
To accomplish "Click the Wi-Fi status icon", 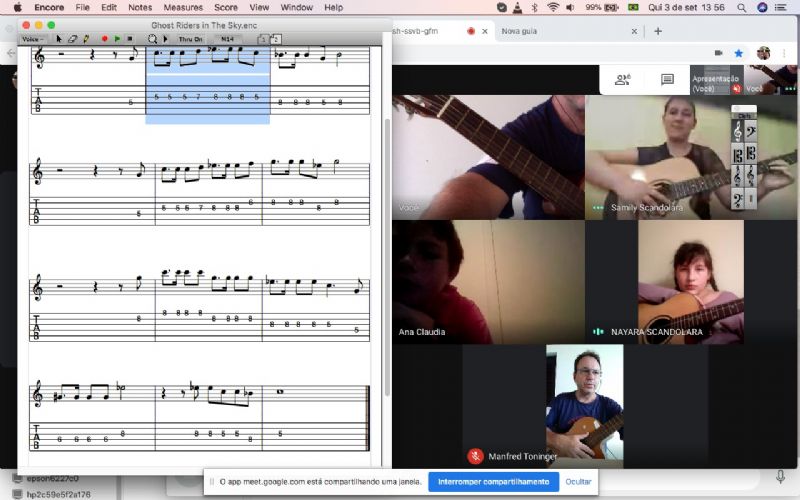I will click(x=553, y=7).
